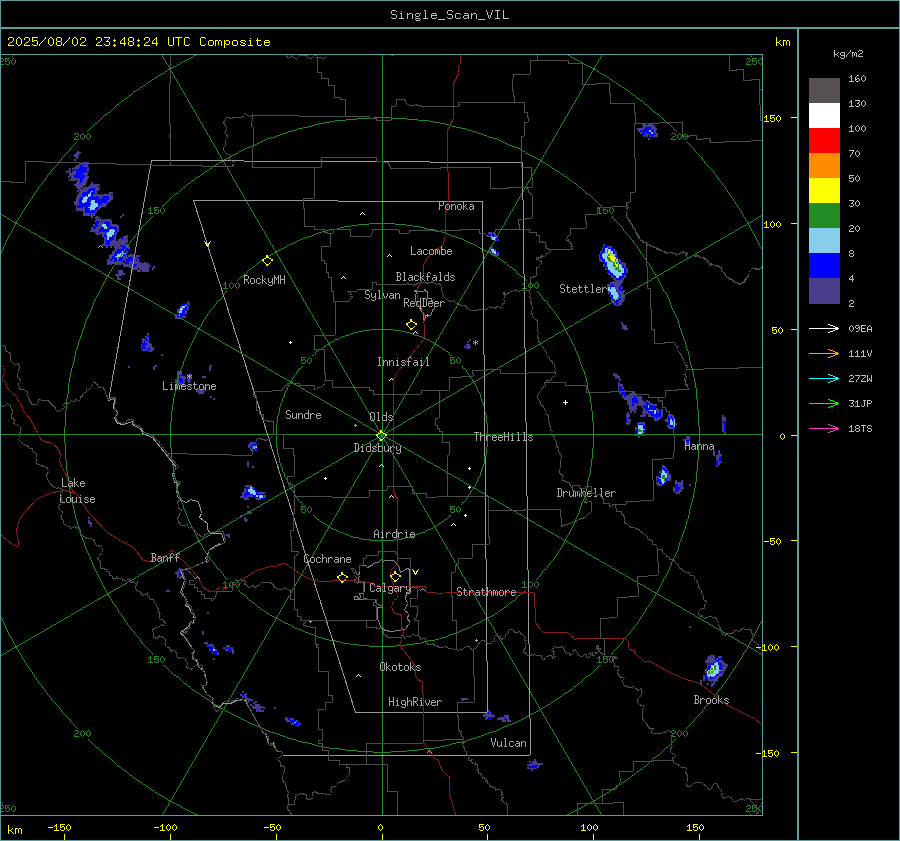The width and height of the screenshot is (900, 841).
Task: Click the green 30 kg/m2 legend swatch
Action: point(824,215)
